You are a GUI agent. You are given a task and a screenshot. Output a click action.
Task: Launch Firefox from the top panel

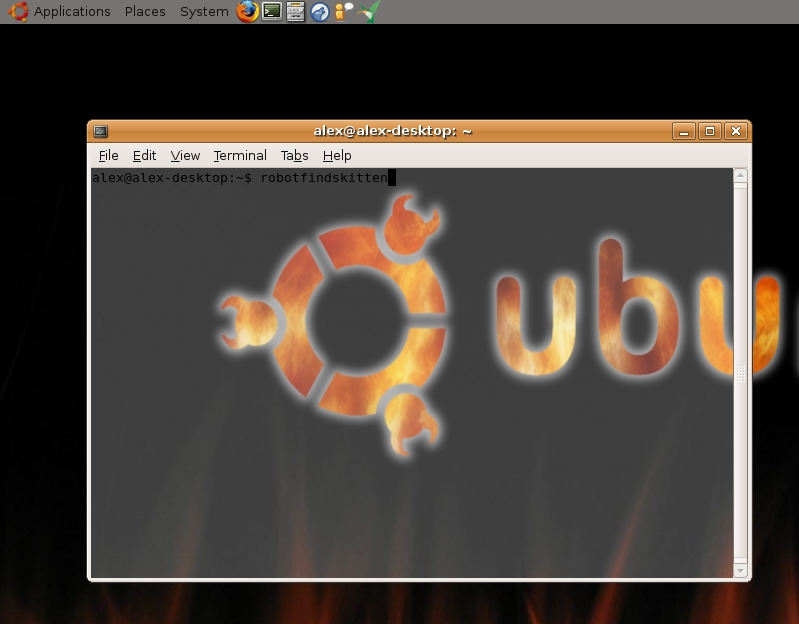pos(248,11)
